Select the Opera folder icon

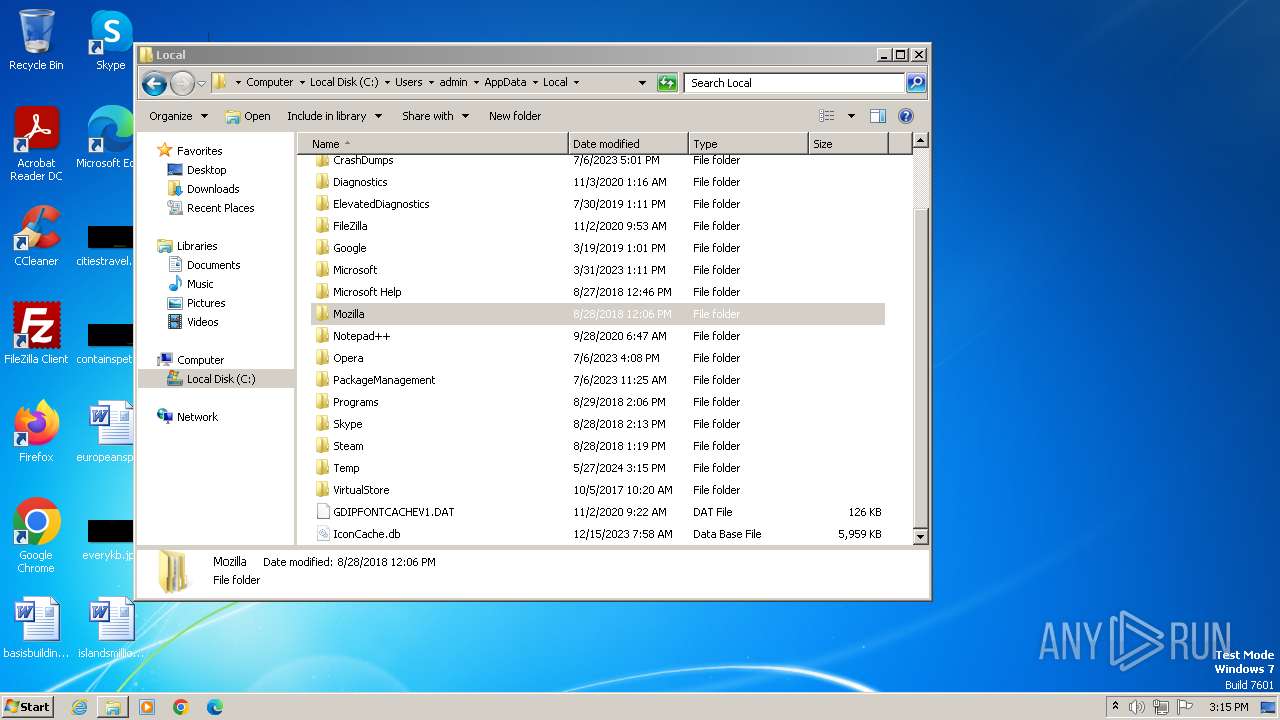coord(322,358)
